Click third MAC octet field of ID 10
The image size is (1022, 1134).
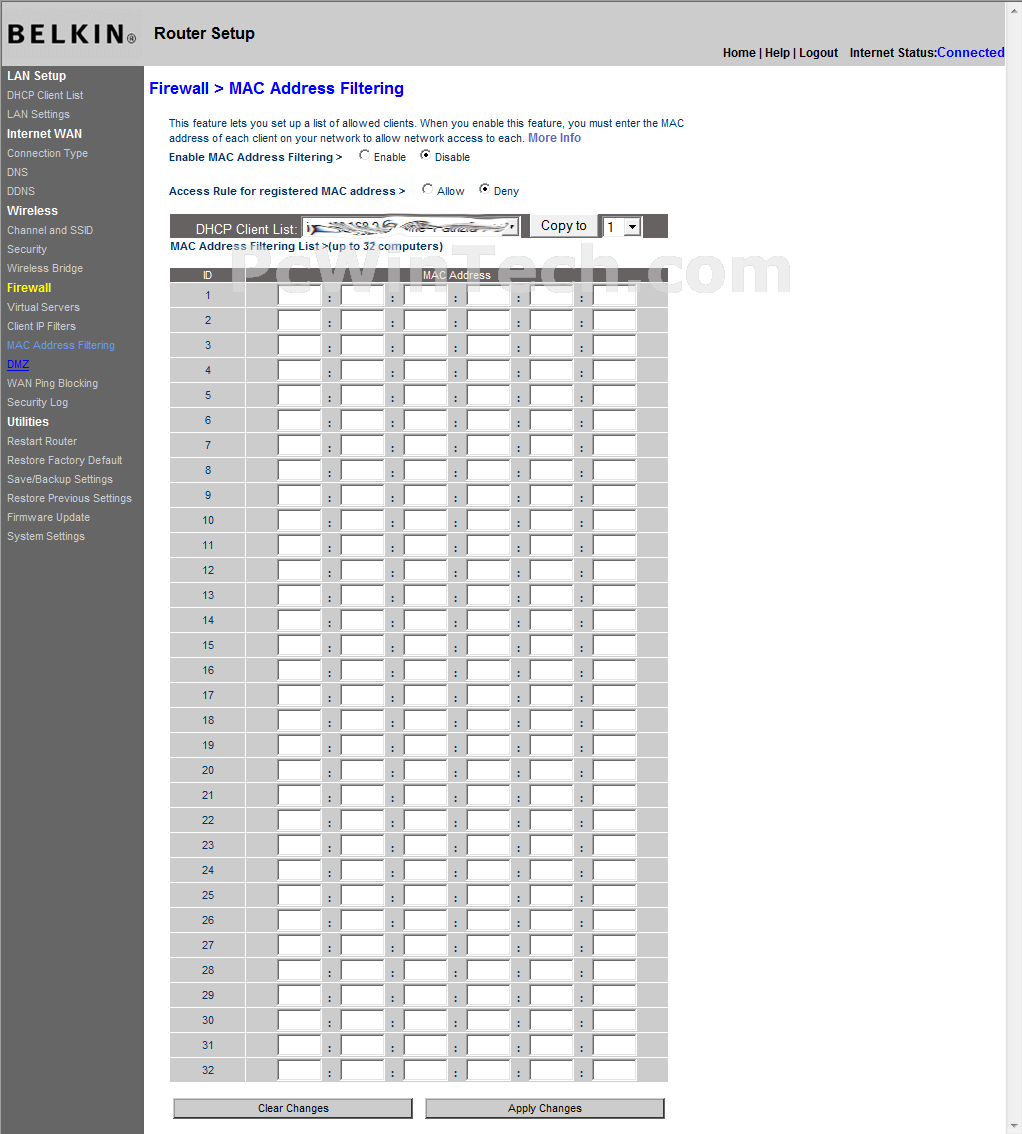[x=425, y=521]
